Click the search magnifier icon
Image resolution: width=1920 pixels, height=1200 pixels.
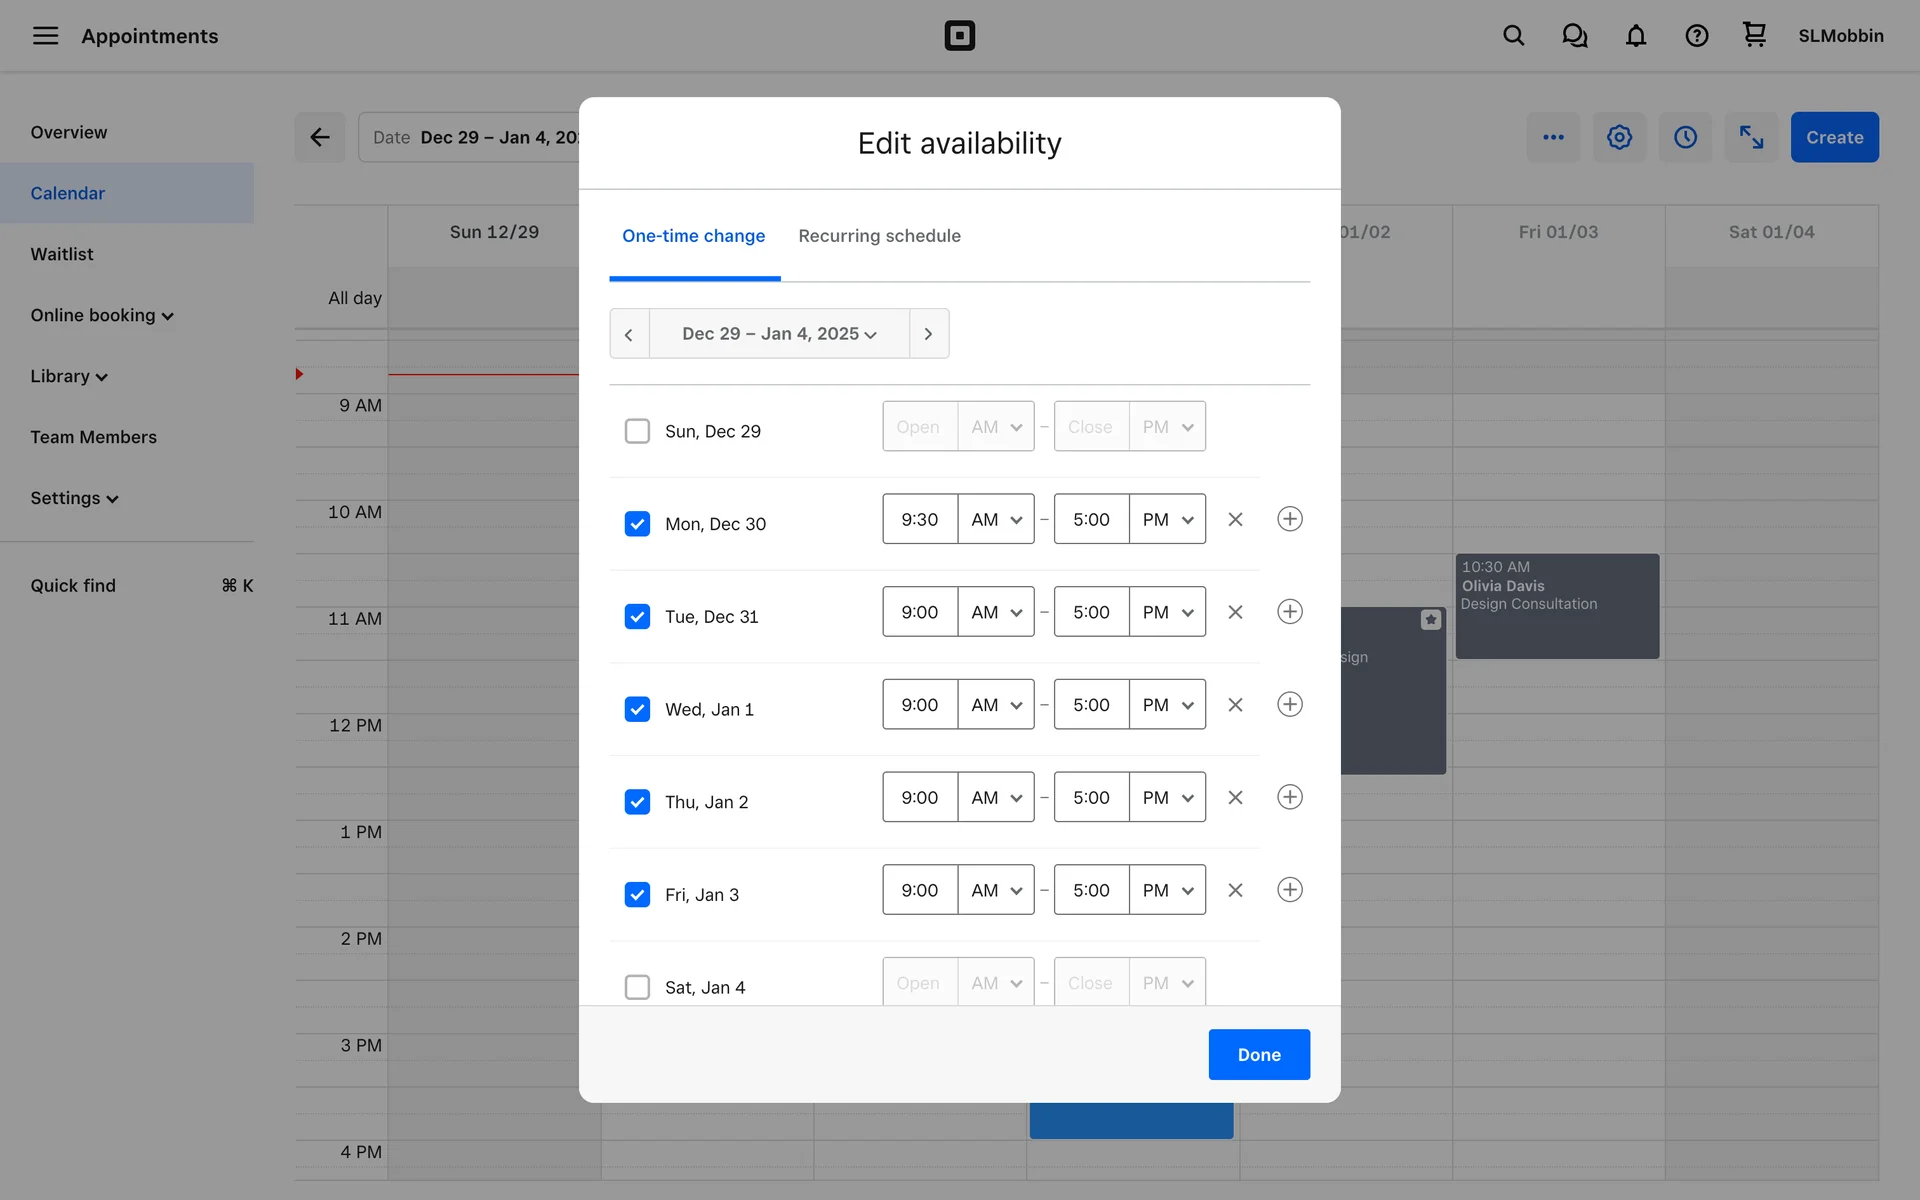[1513, 36]
